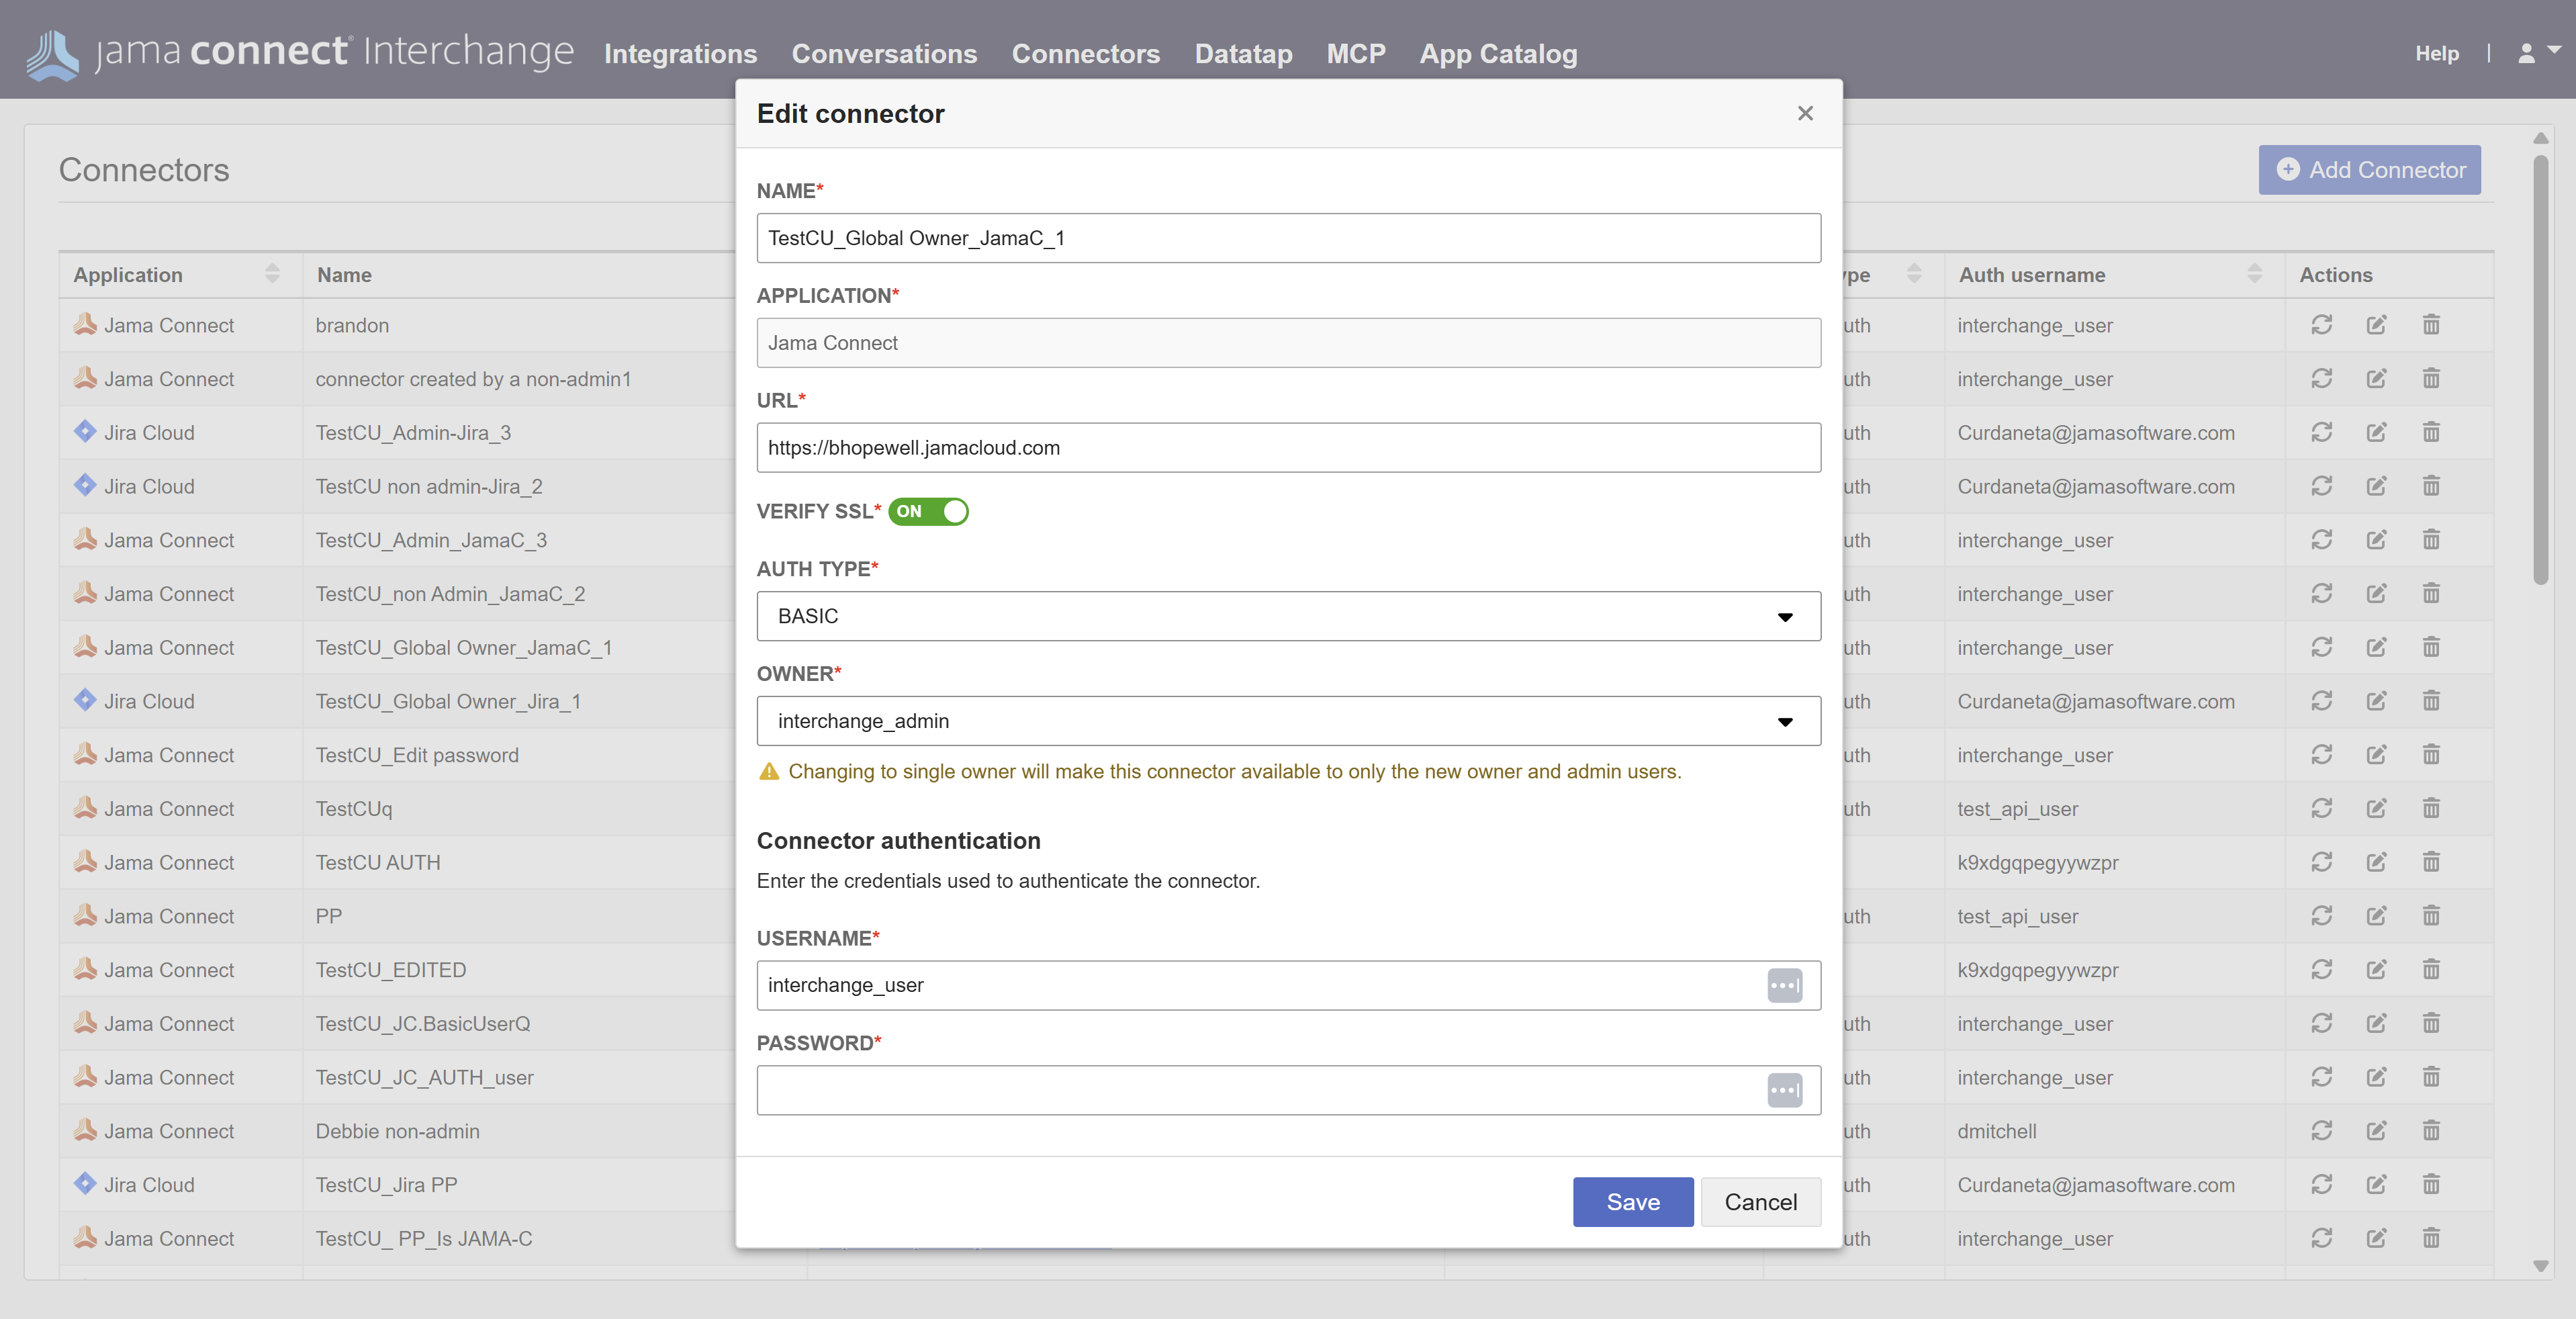This screenshot has width=2576, height=1319.
Task: Click the password manager icon in Username field
Action: (1784, 985)
